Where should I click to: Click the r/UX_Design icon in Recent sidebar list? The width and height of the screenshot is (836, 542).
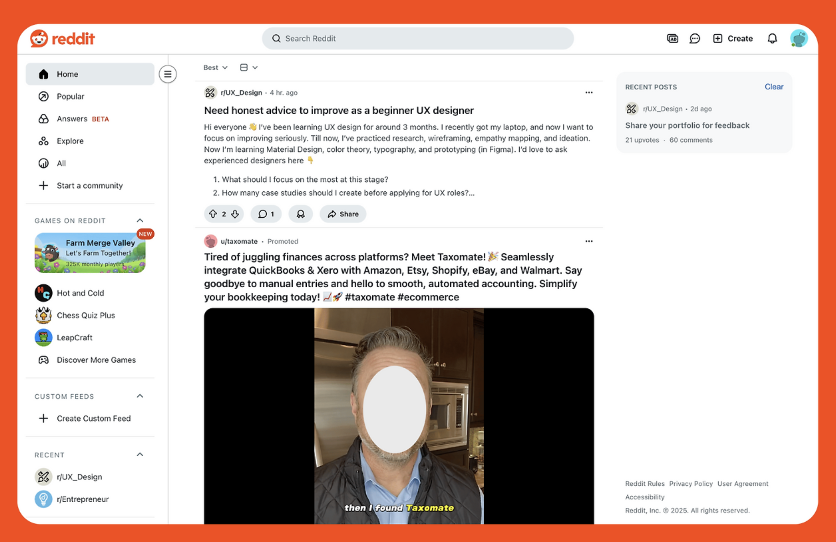click(x=43, y=476)
